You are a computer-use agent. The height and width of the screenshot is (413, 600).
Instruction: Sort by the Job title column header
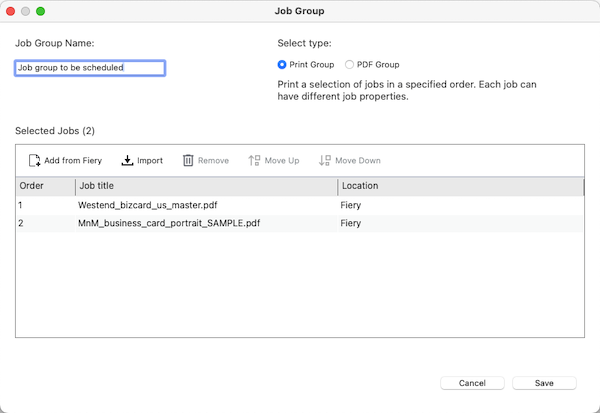click(205, 186)
